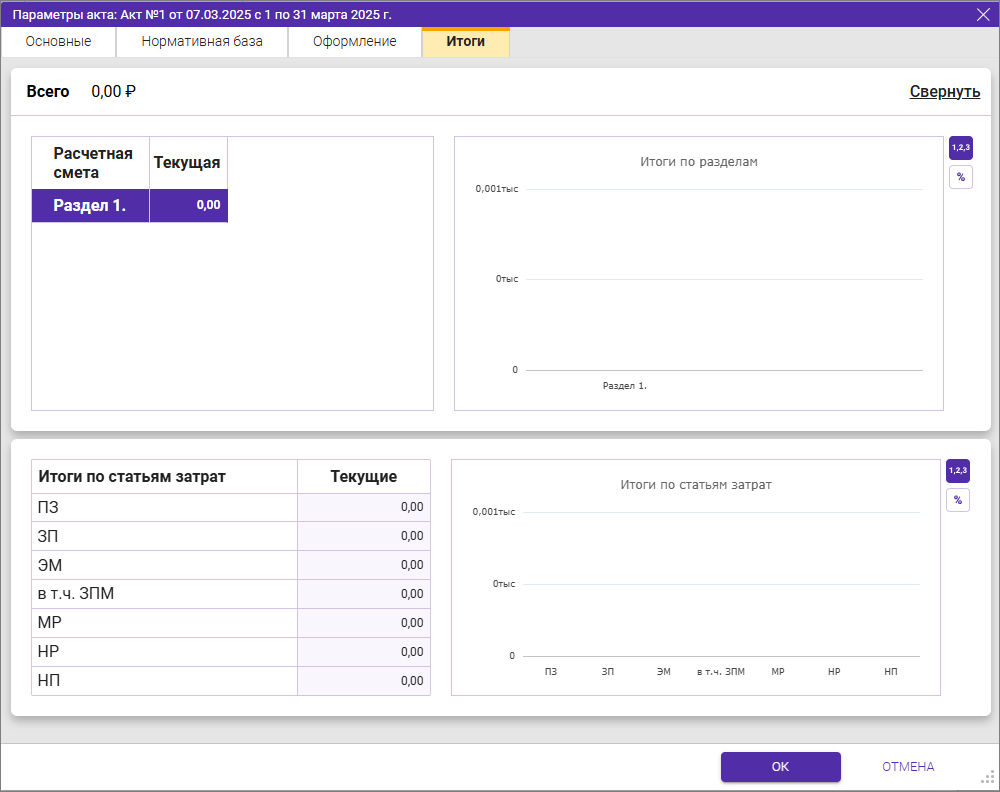The height and width of the screenshot is (792, 1000).
Task: Grab the resize grip in dialog corner
Action: (x=987, y=778)
